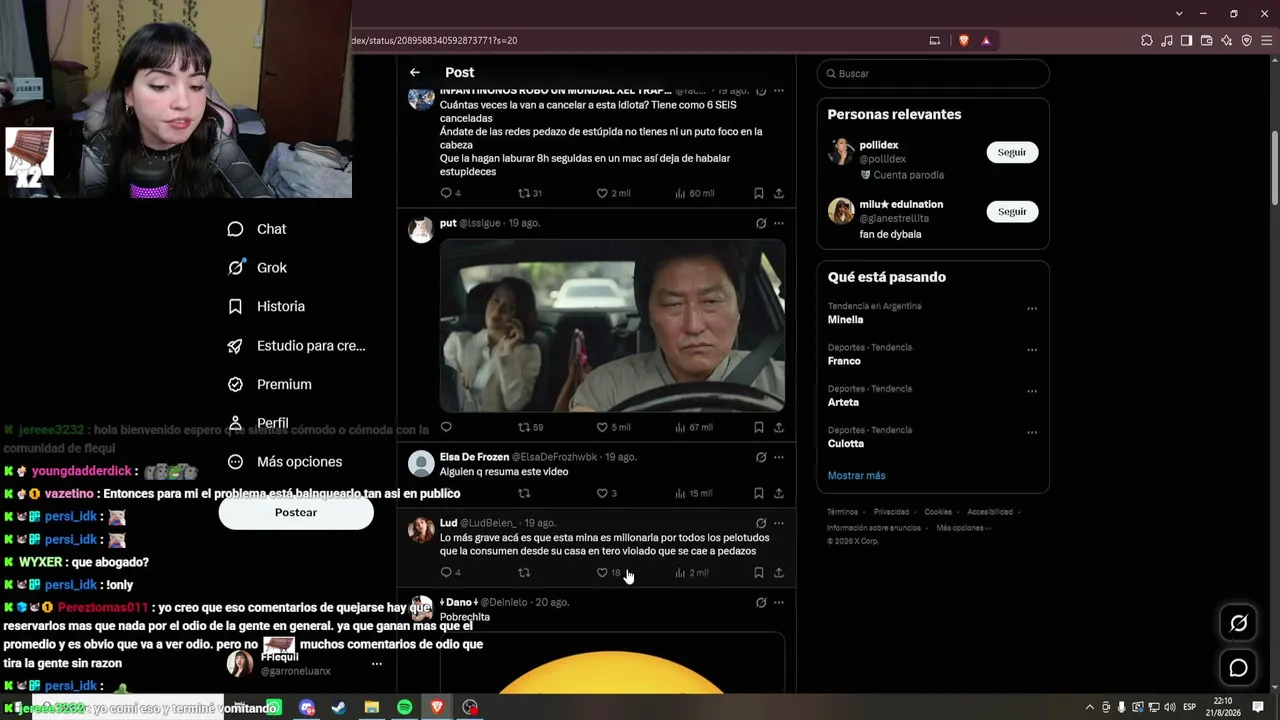Open more options on Lud's post
Screen dimensions: 1280x720
tap(779, 523)
